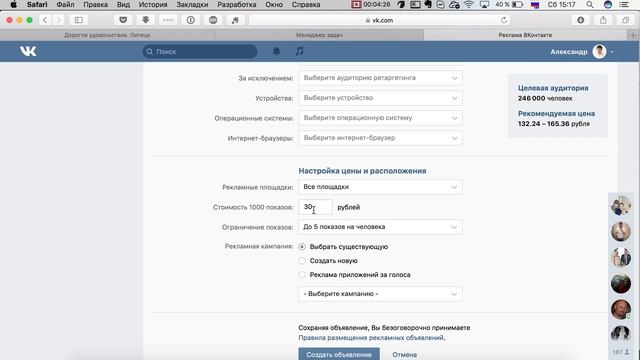Open Notification Center list icon

tap(624, 4)
